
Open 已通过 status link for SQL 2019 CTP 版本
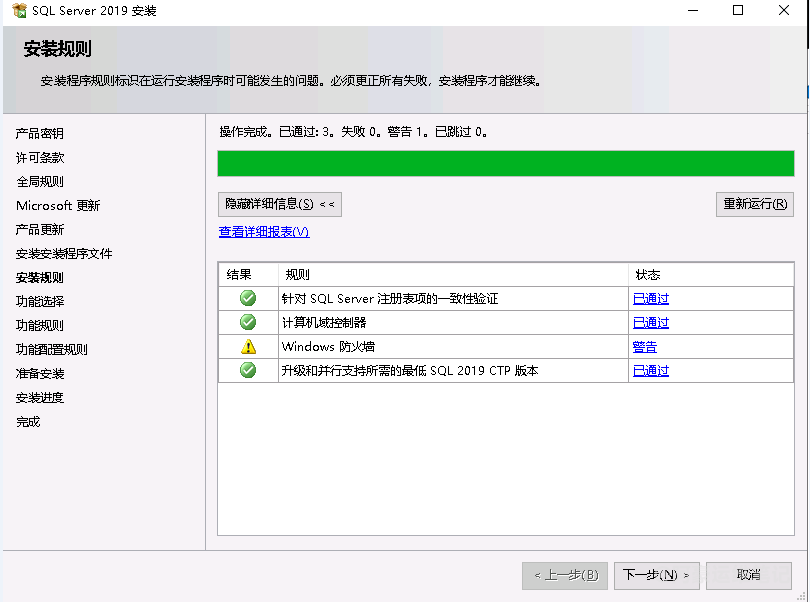coord(651,371)
